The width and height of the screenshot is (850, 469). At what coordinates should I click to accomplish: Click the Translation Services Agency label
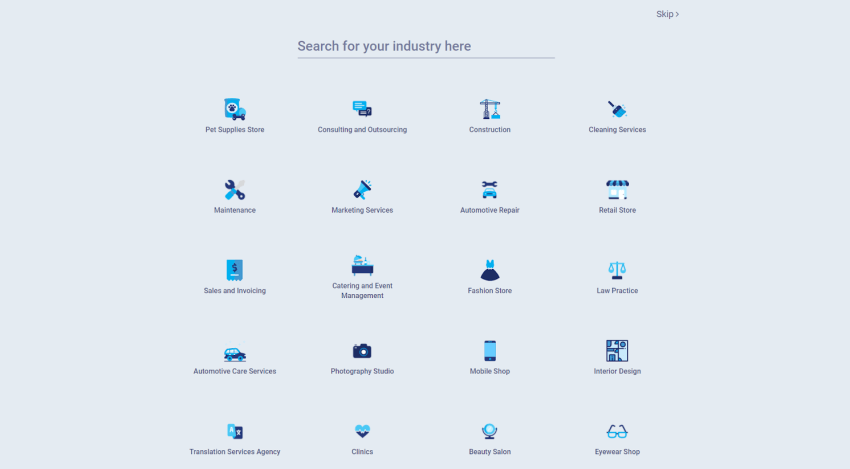coord(235,452)
